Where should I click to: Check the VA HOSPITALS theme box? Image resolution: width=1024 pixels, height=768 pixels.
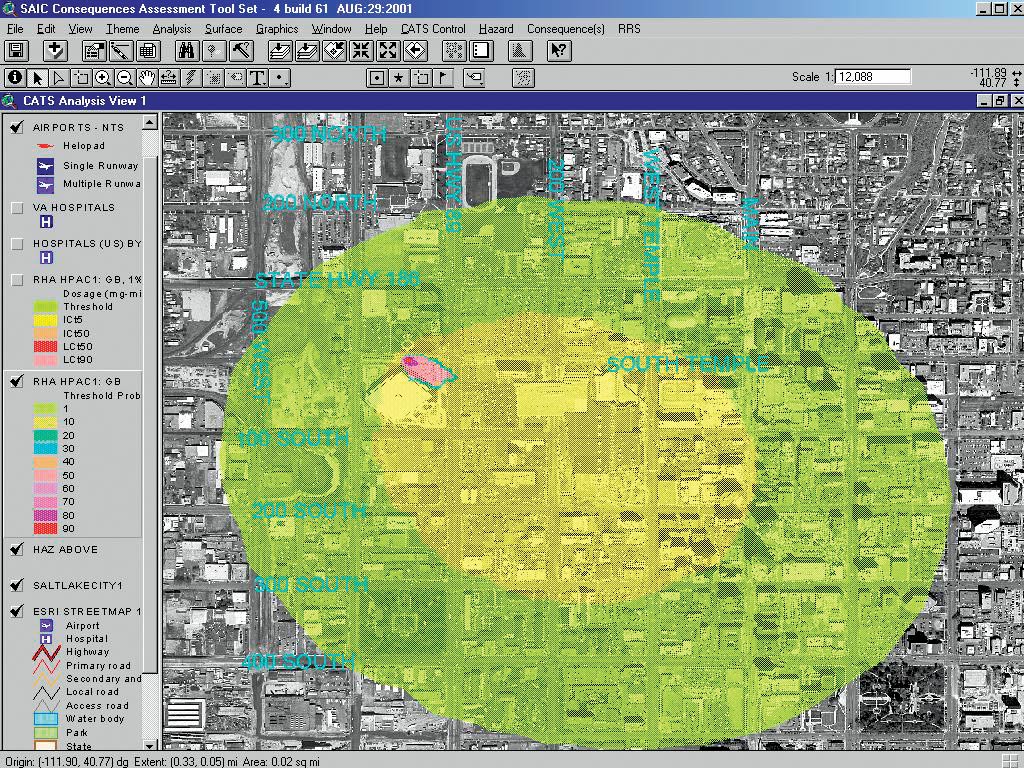[x=18, y=208]
